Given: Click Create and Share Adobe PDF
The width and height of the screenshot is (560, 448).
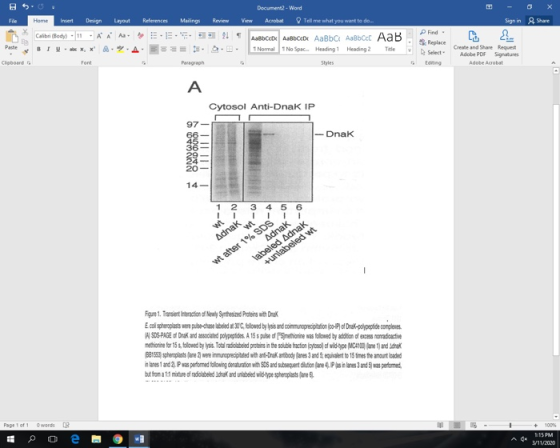Looking at the screenshot, I should coord(473,44).
